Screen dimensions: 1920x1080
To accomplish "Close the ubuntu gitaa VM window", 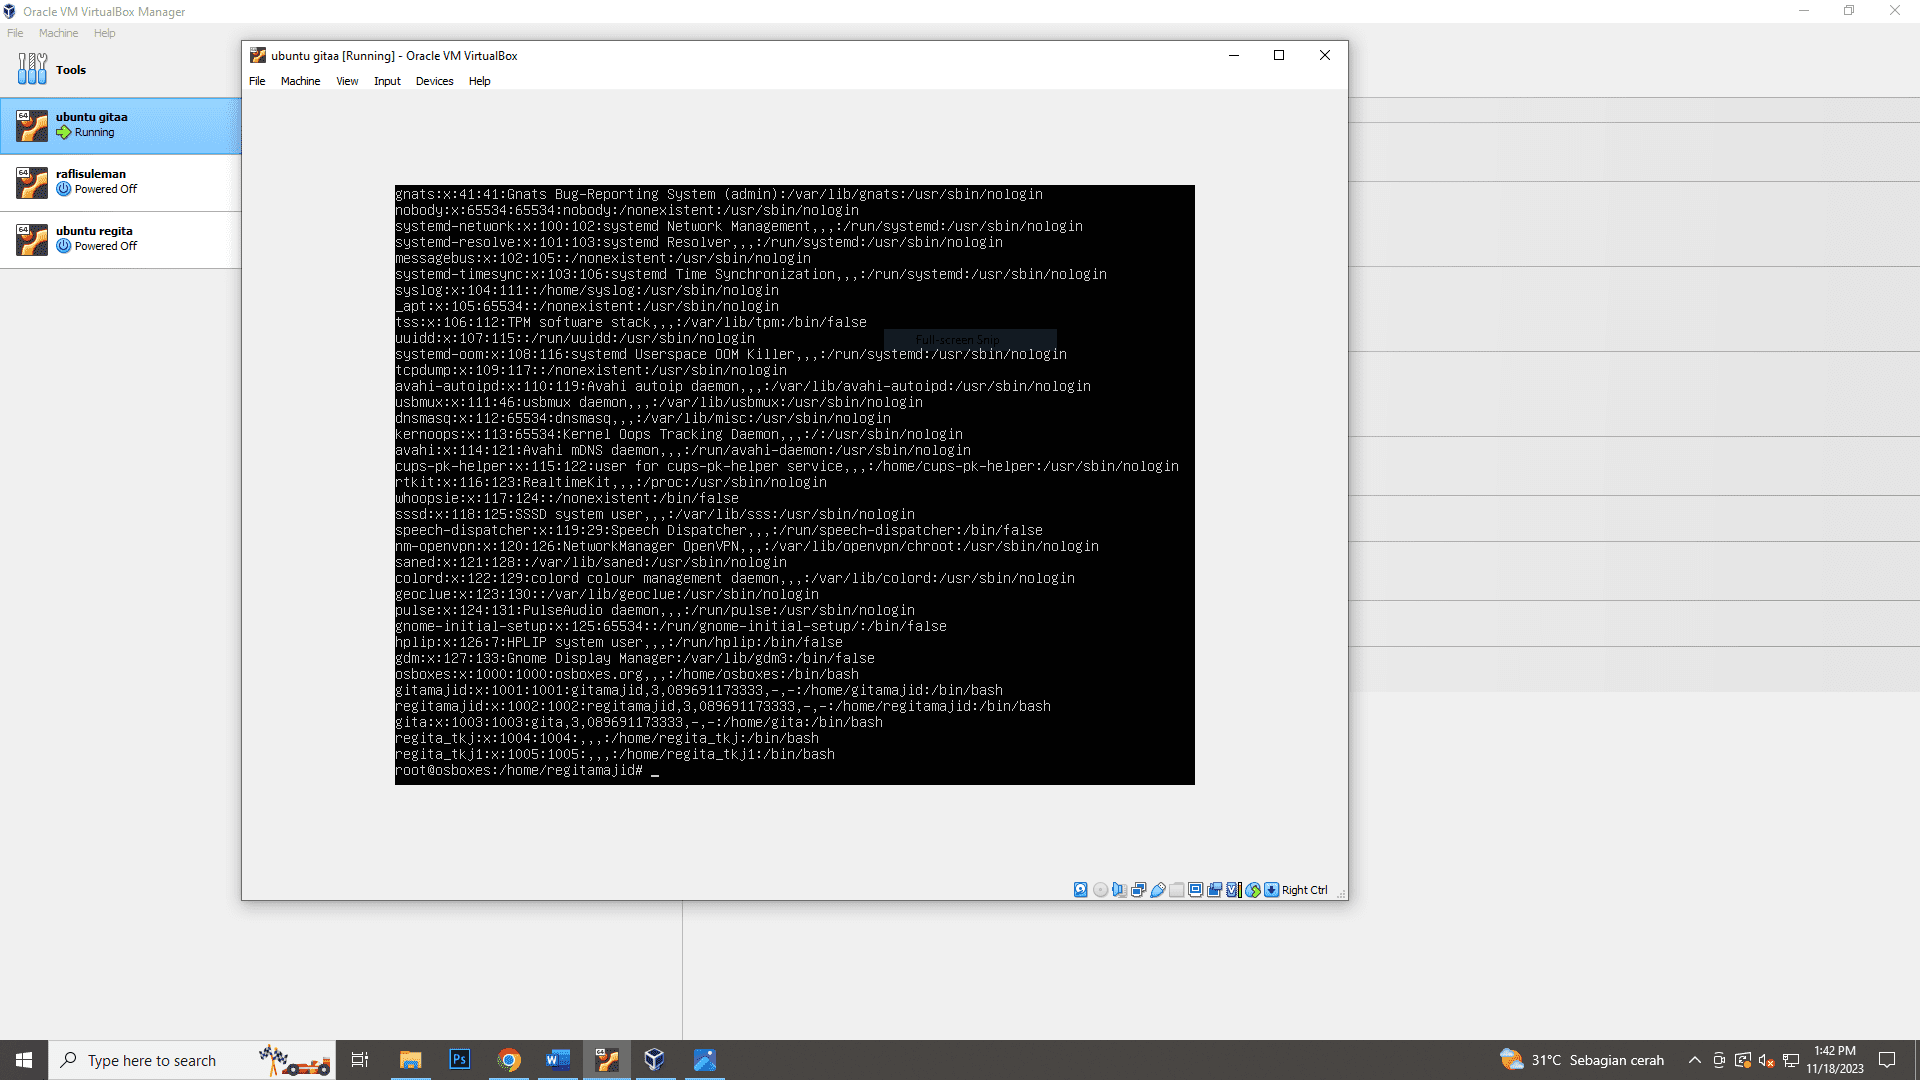I will (1325, 55).
